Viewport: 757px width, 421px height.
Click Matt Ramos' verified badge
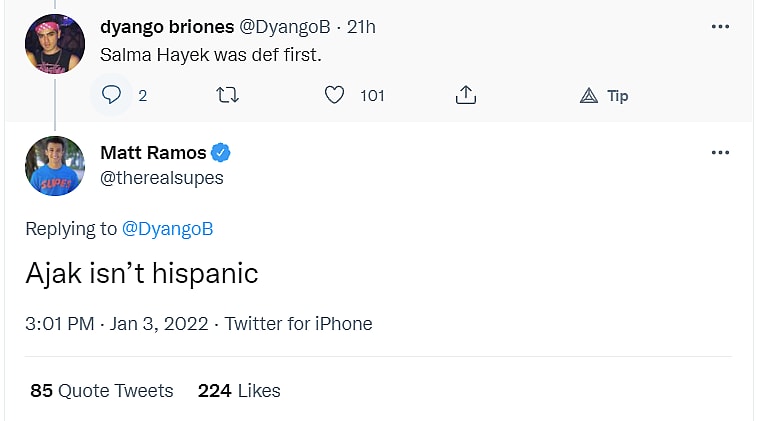pyautogui.click(x=221, y=153)
